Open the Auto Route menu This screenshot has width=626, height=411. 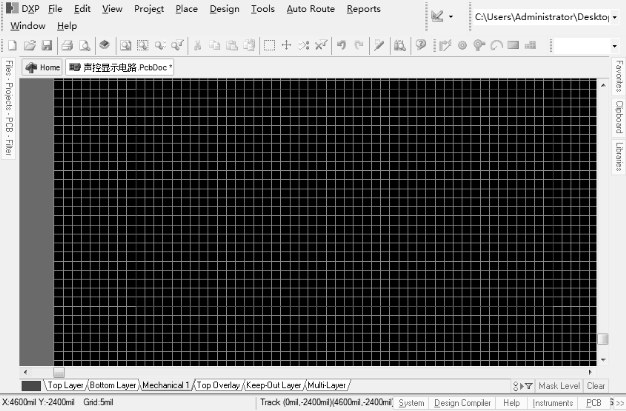point(311,9)
